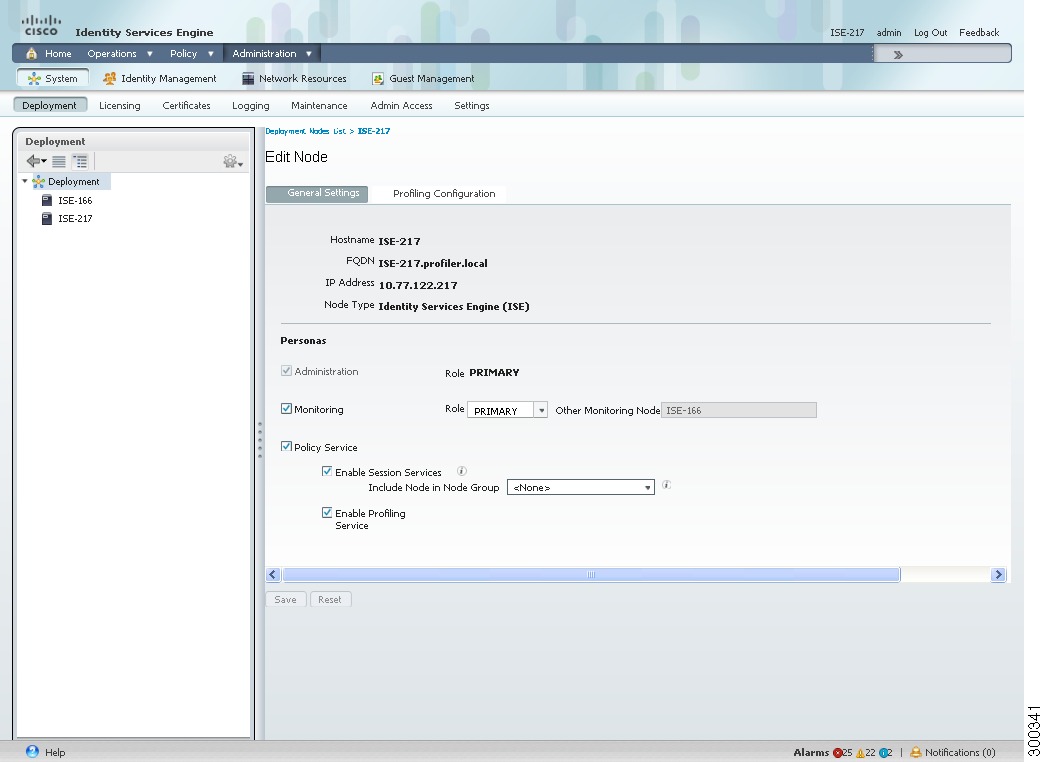The width and height of the screenshot is (1044, 762).
Task: Follow the Deployment Nodes List breadcrumb link
Action: [x=306, y=131]
